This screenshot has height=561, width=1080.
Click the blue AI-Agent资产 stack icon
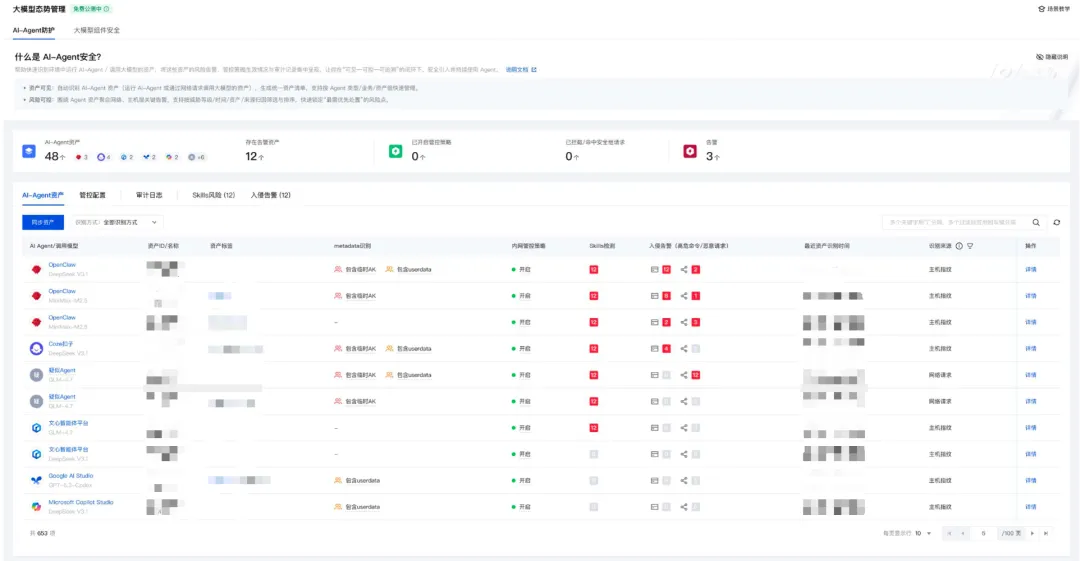coord(29,151)
